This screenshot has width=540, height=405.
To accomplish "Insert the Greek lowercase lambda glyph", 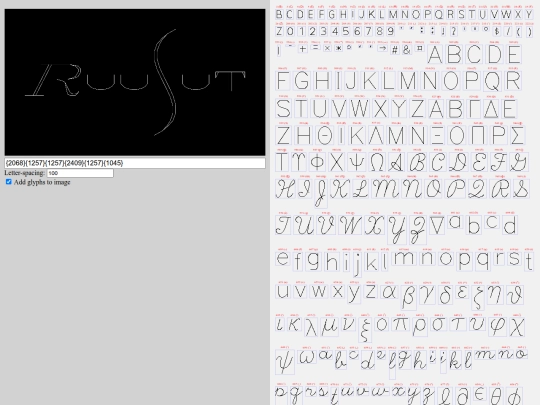I will [311, 326].
